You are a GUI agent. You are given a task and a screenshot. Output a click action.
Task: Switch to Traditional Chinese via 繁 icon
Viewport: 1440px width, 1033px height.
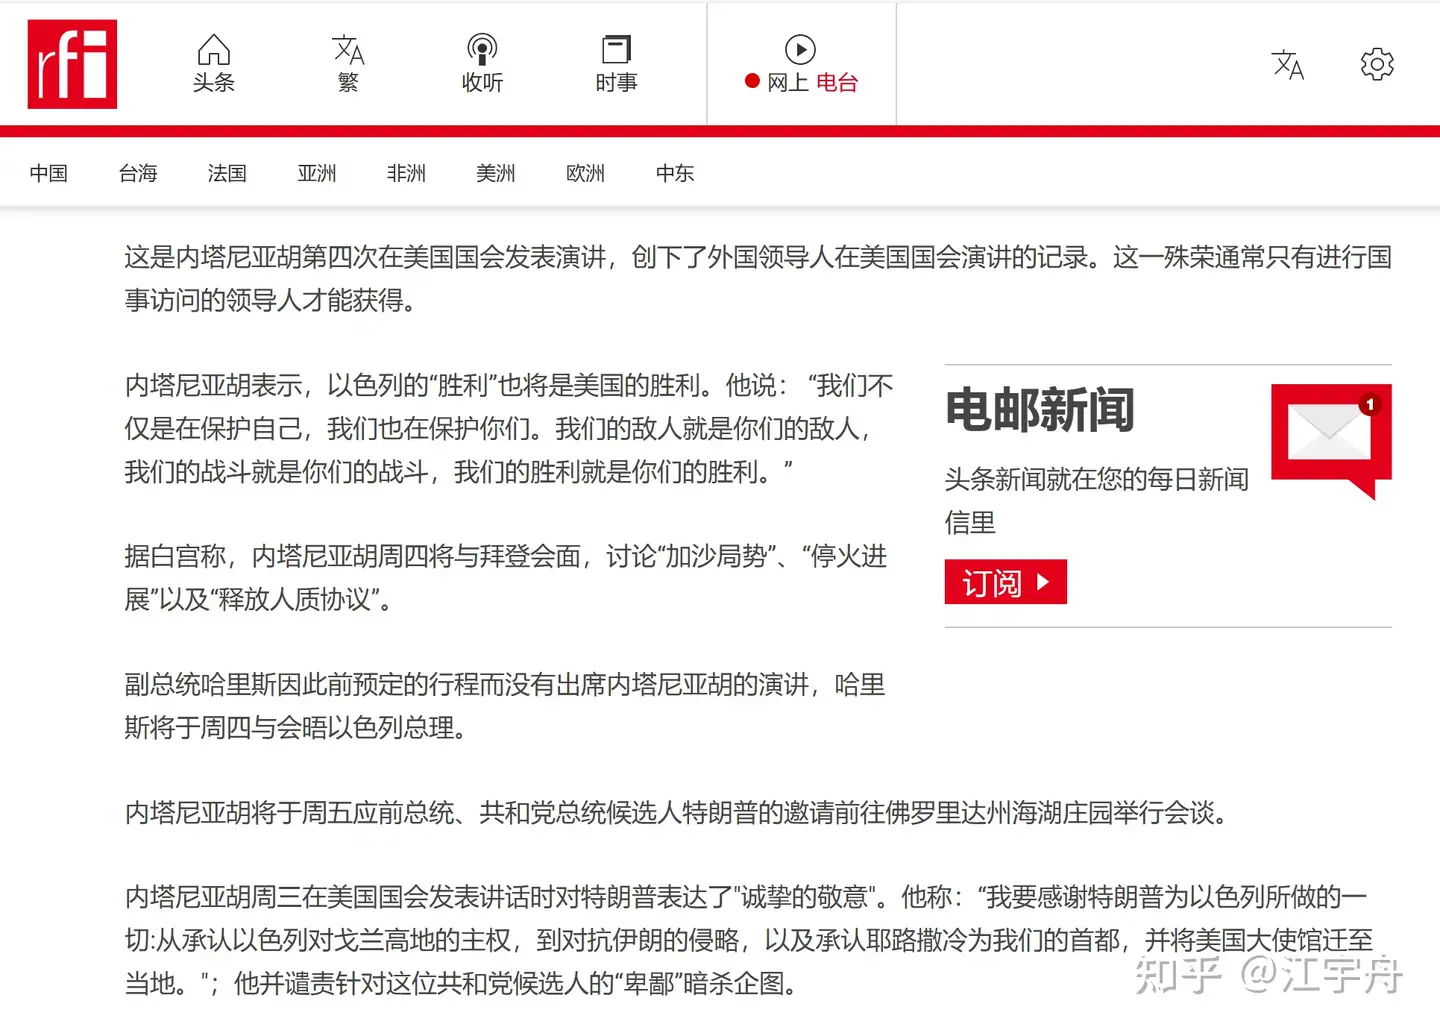coord(348,64)
